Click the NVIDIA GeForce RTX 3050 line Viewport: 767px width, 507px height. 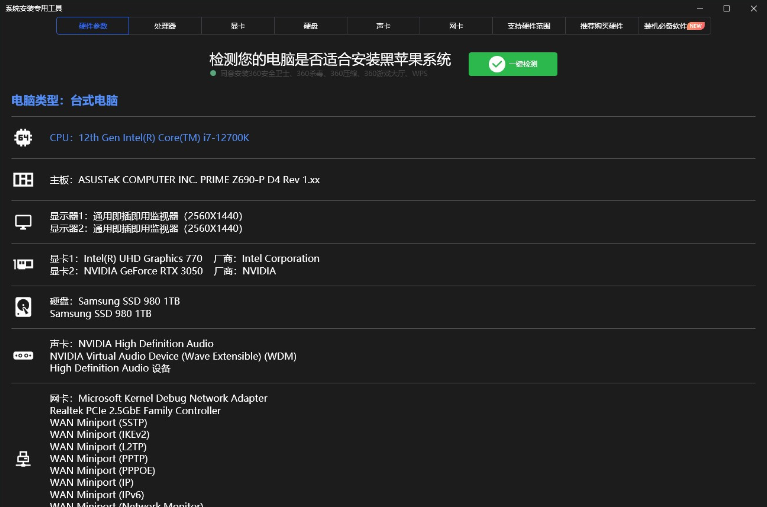[163, 271]
